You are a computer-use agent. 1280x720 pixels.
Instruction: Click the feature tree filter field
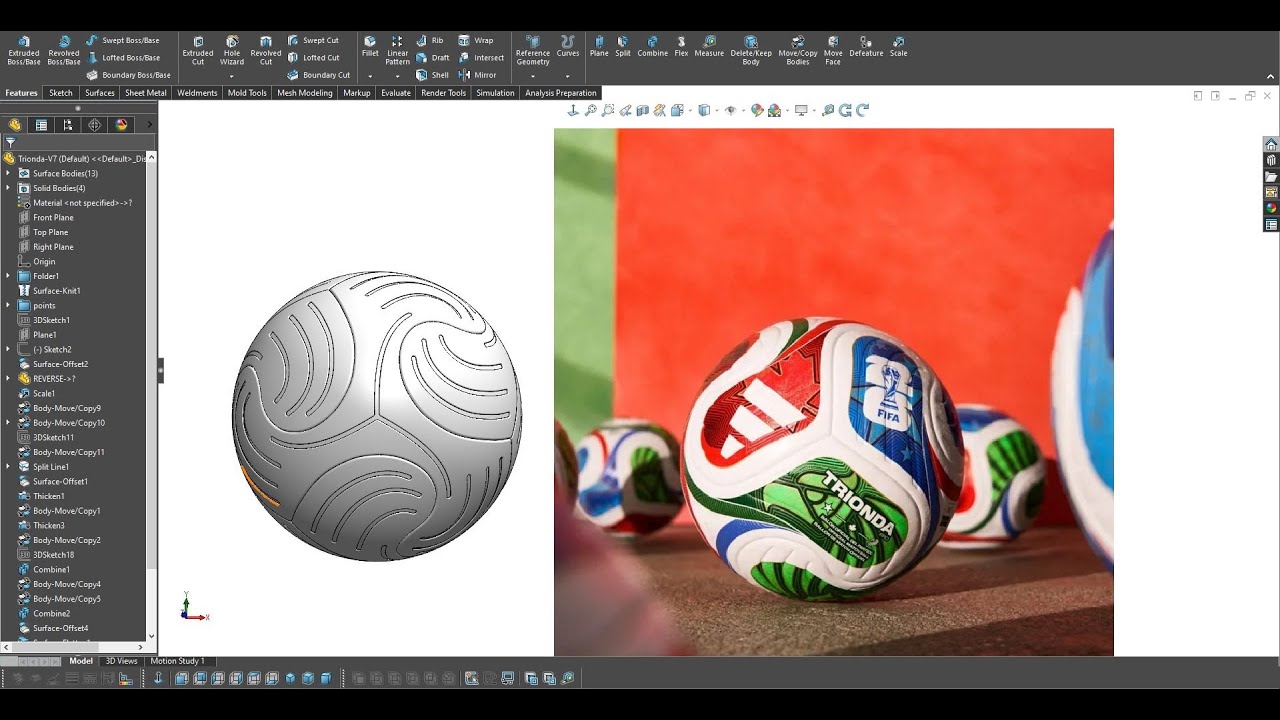(80, 143)
